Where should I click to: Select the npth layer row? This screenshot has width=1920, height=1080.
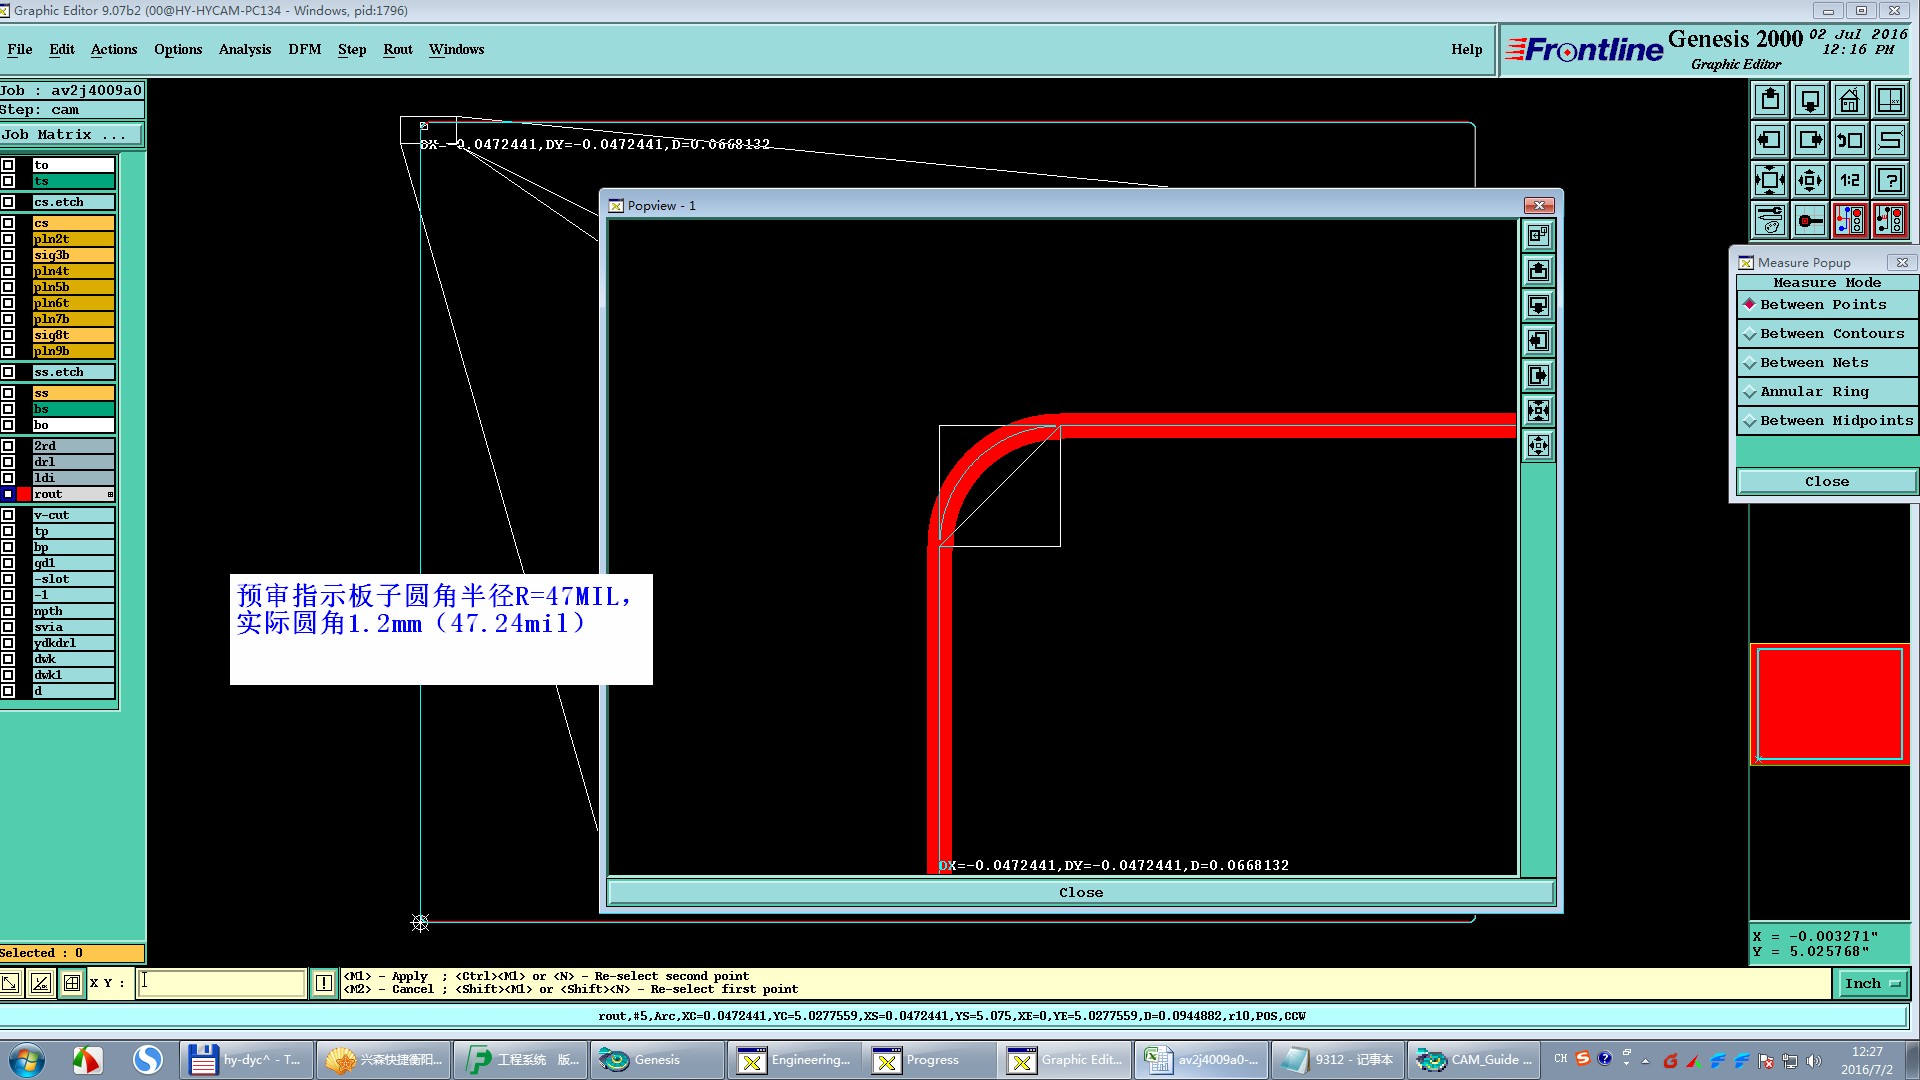tap(73, 611)
